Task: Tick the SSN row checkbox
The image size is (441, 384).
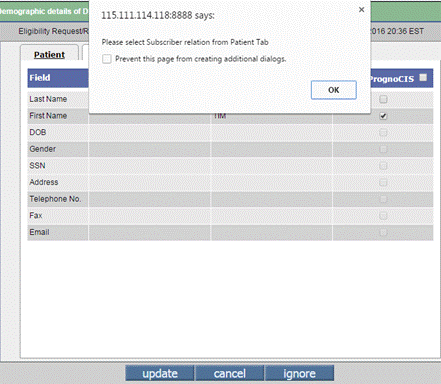Action: (x=383, y=166)
